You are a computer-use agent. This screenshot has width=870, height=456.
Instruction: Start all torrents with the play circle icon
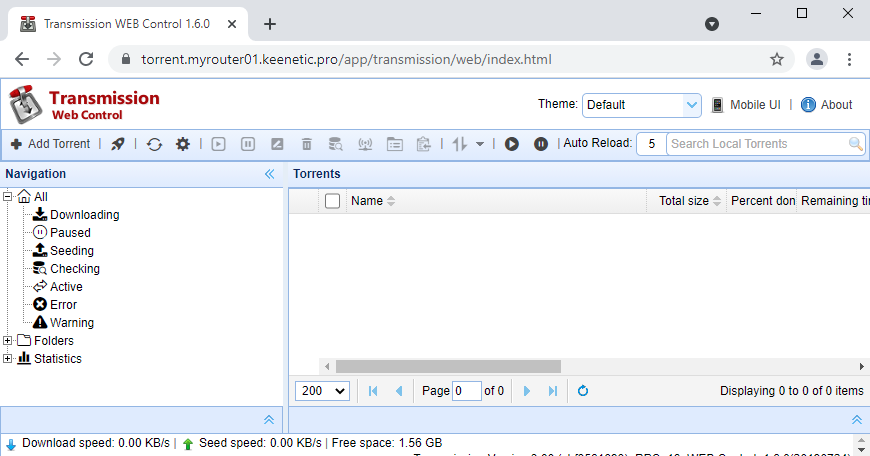[512, 144]
